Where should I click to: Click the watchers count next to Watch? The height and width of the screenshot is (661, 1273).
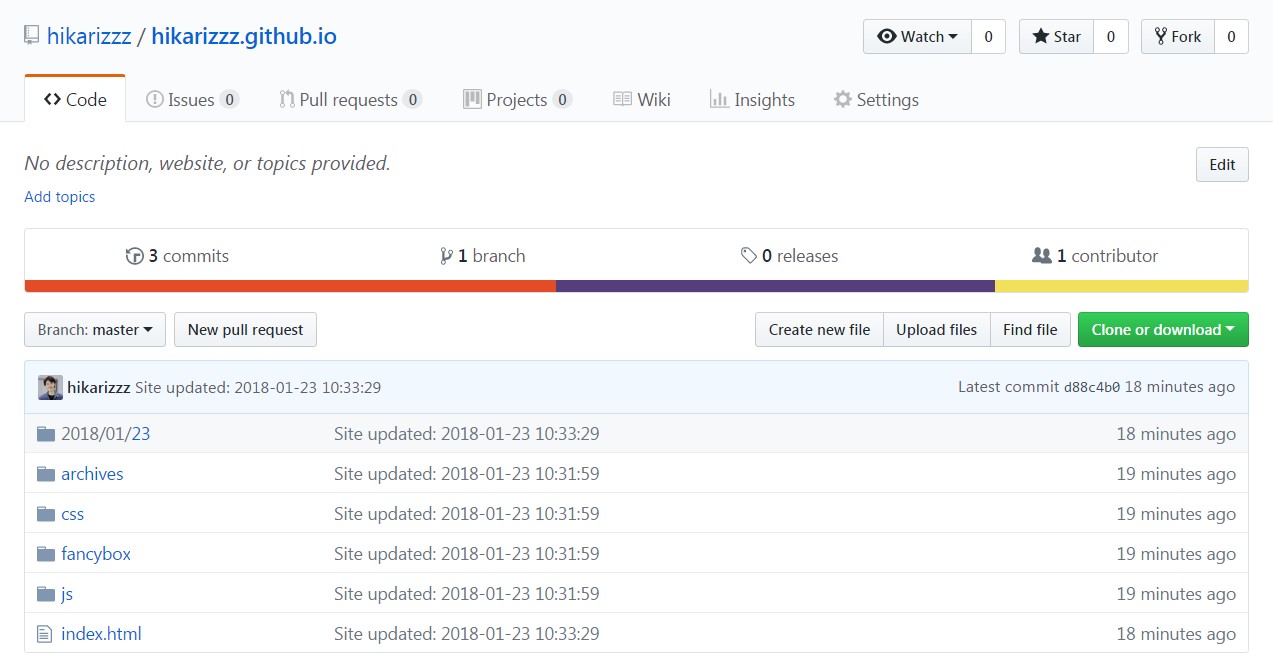988,37
